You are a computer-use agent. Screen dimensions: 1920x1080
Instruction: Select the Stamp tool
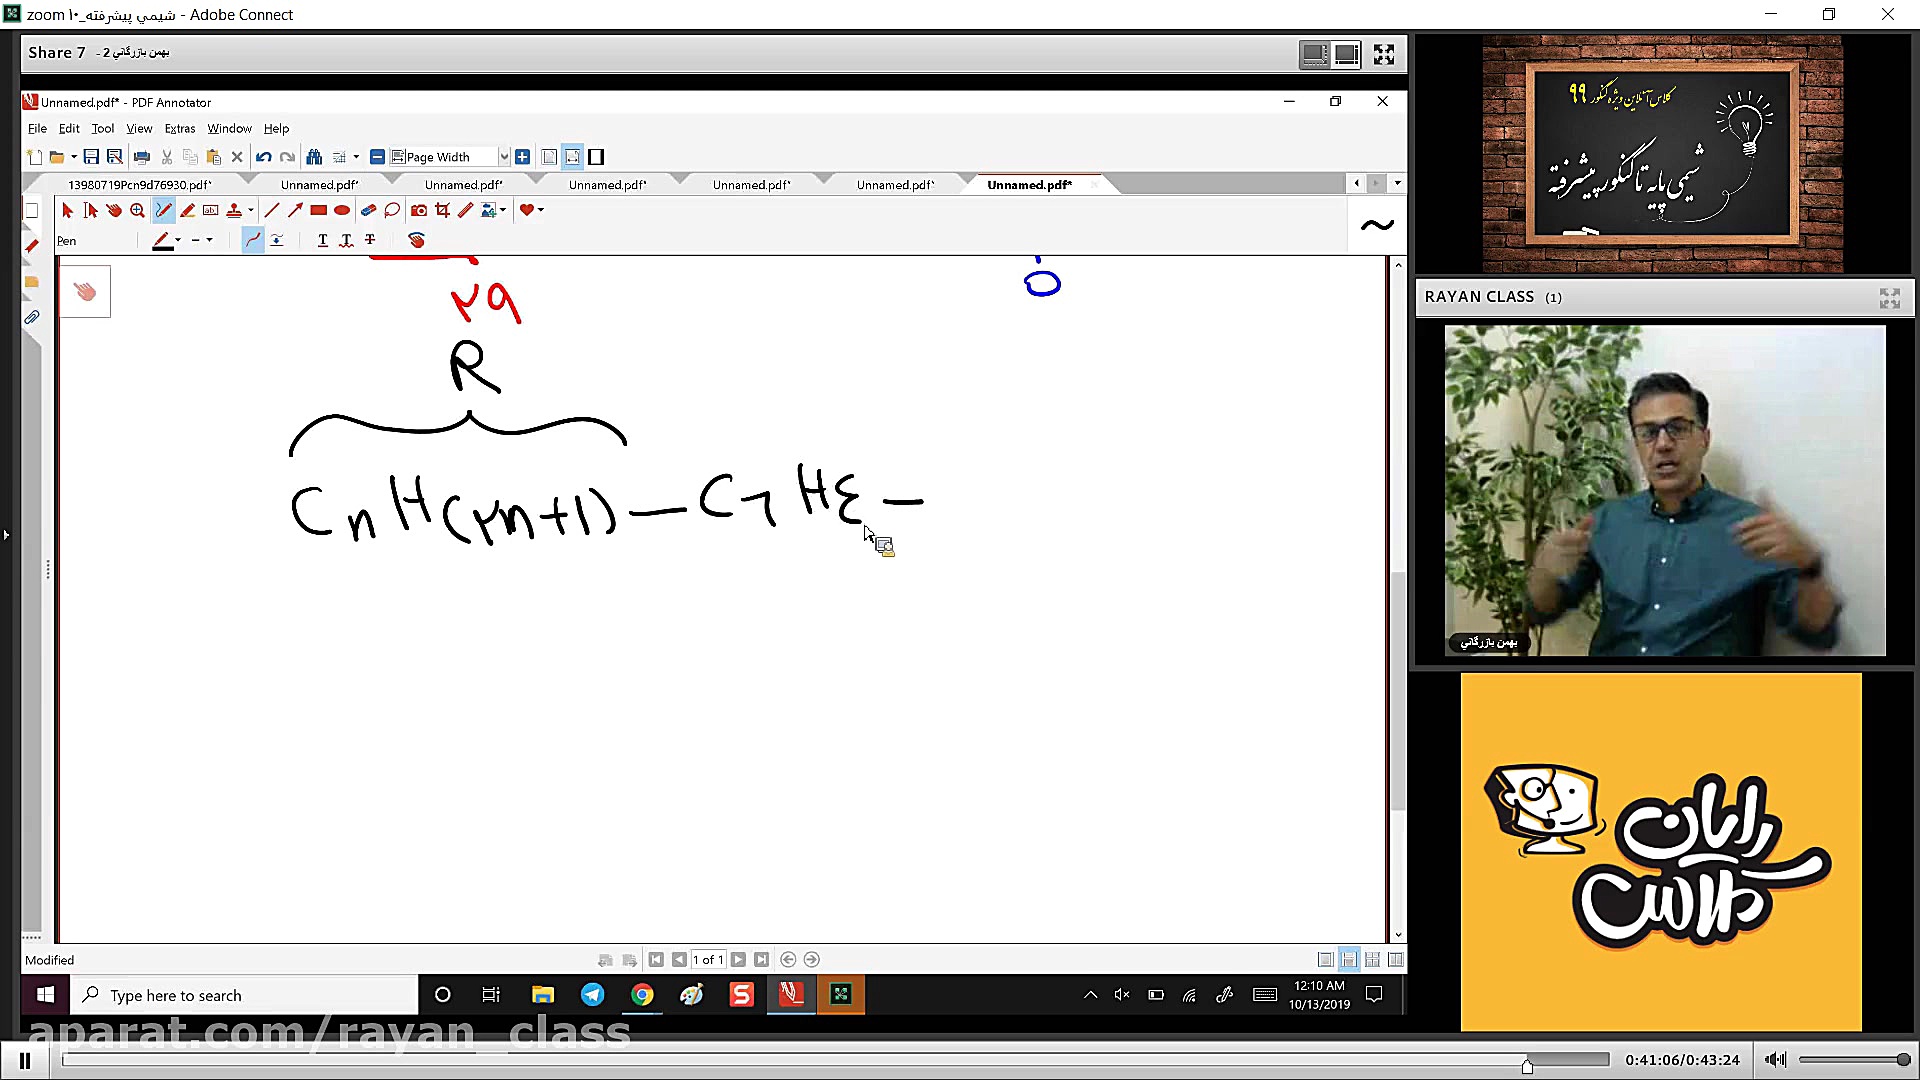point(234,210)
